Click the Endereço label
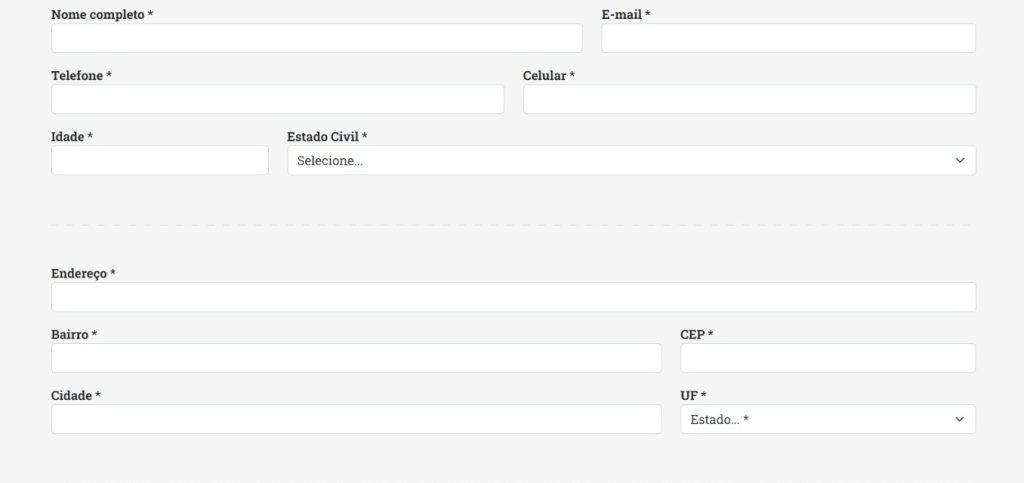The image size is (1024, 483). click(79, 273)
